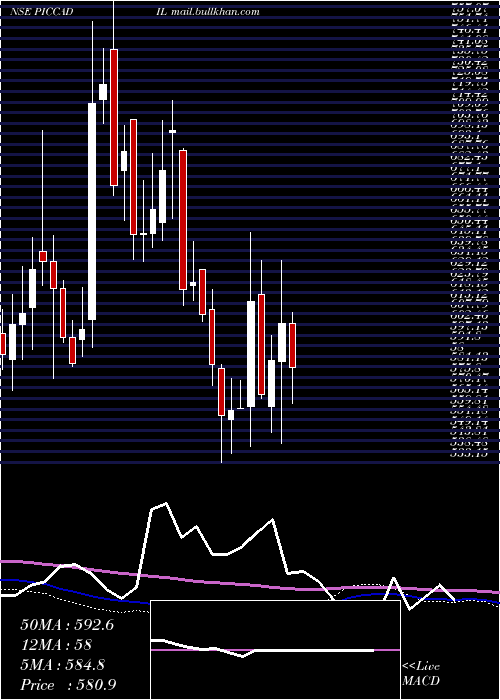Click the NSE PICCADIL chart title
500x700 pixels.
pos(88,12)
